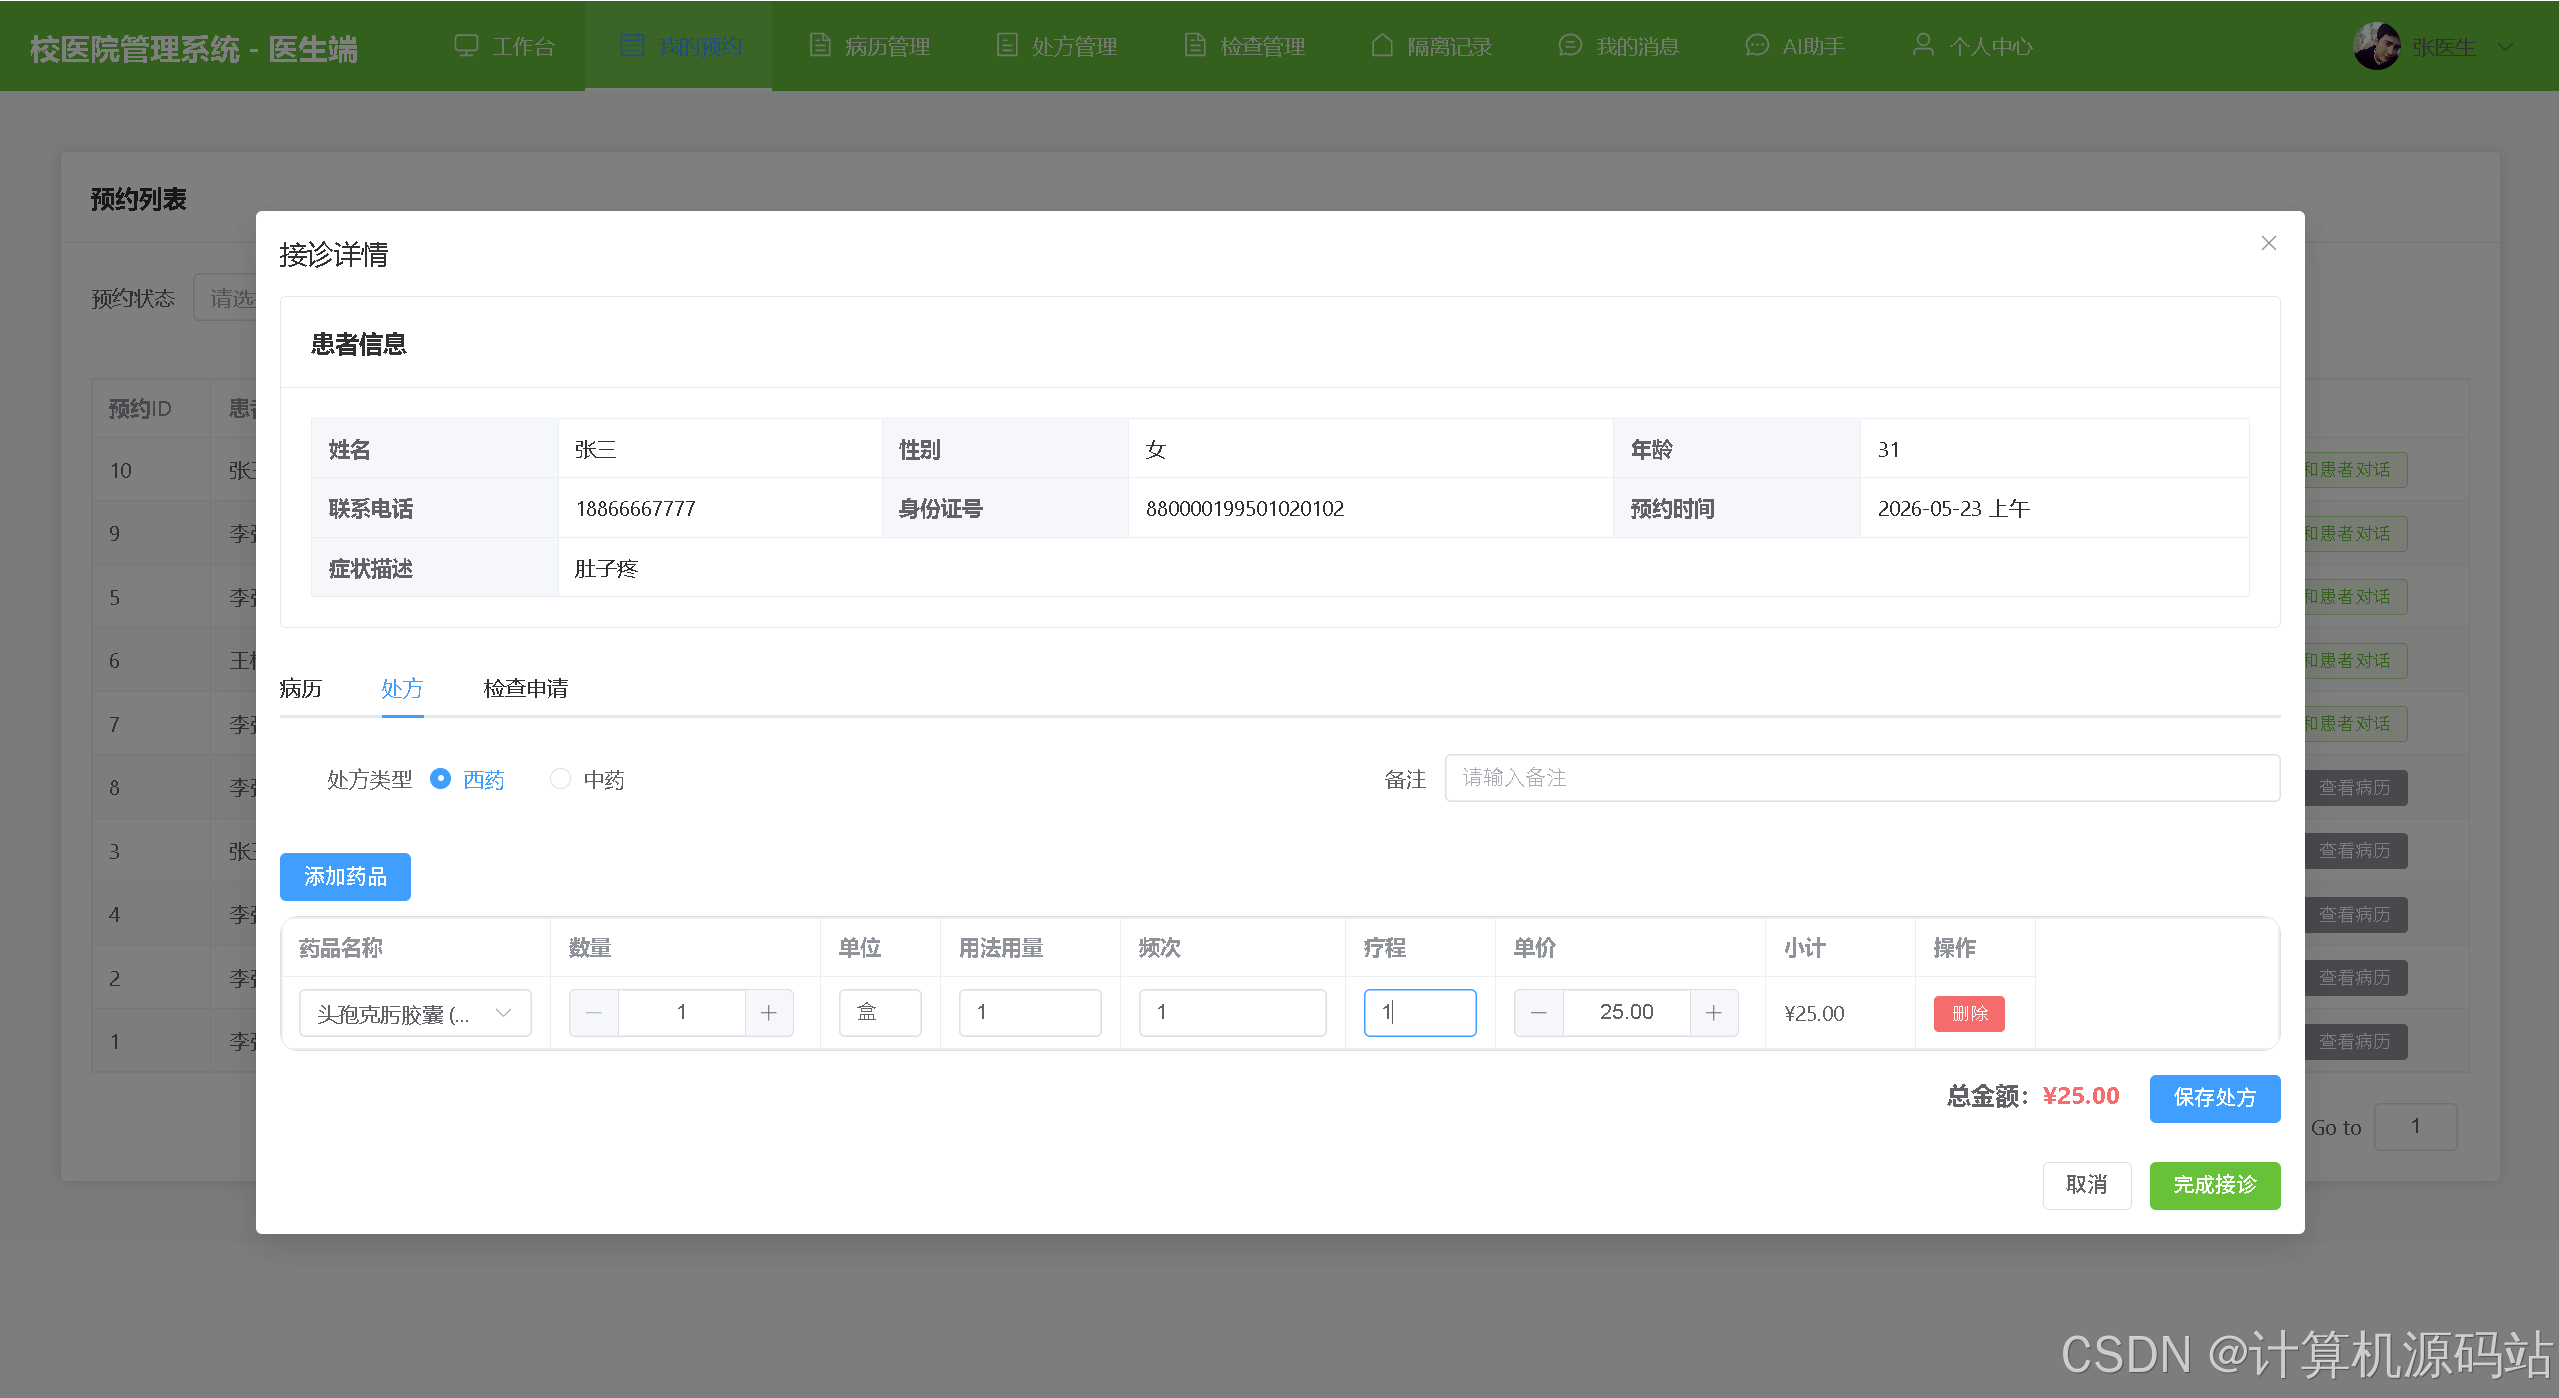Screen dimensions: 2559x1398
Task: Click the 个人中心 user icon
Action: pos(1923,46)
